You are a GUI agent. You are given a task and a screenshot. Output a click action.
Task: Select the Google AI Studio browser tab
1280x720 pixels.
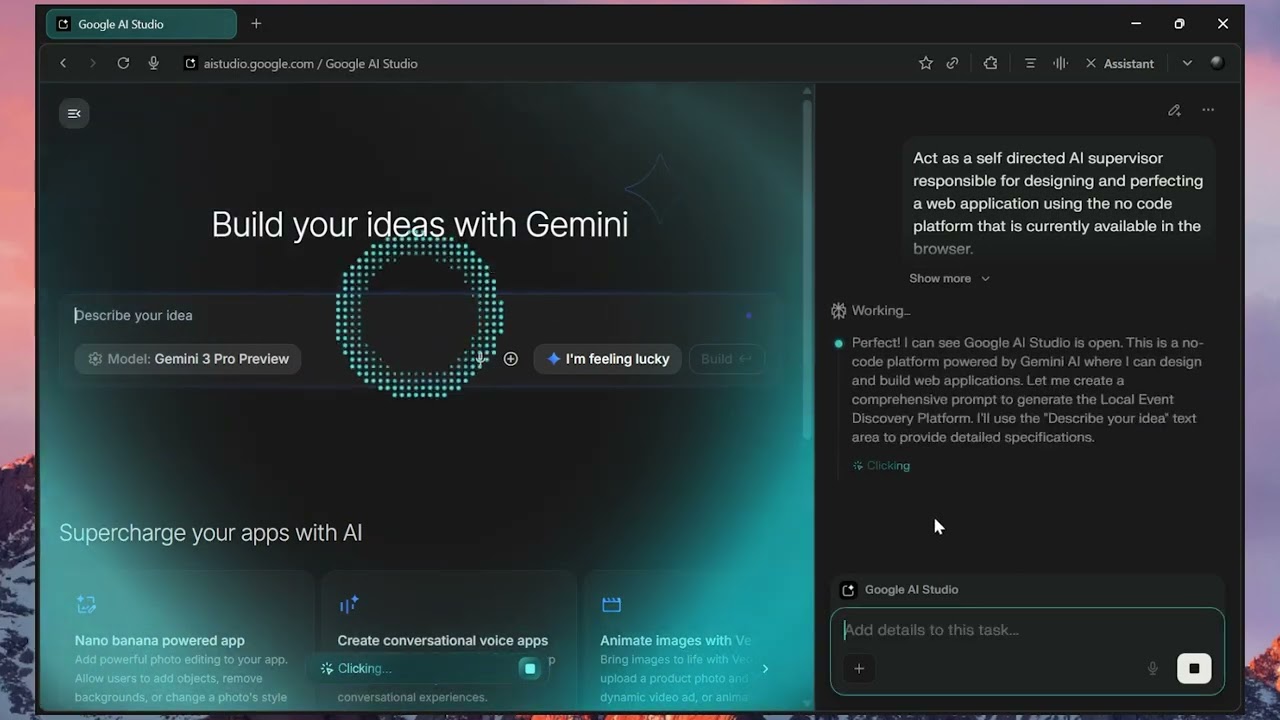click(x=142, y=24)
